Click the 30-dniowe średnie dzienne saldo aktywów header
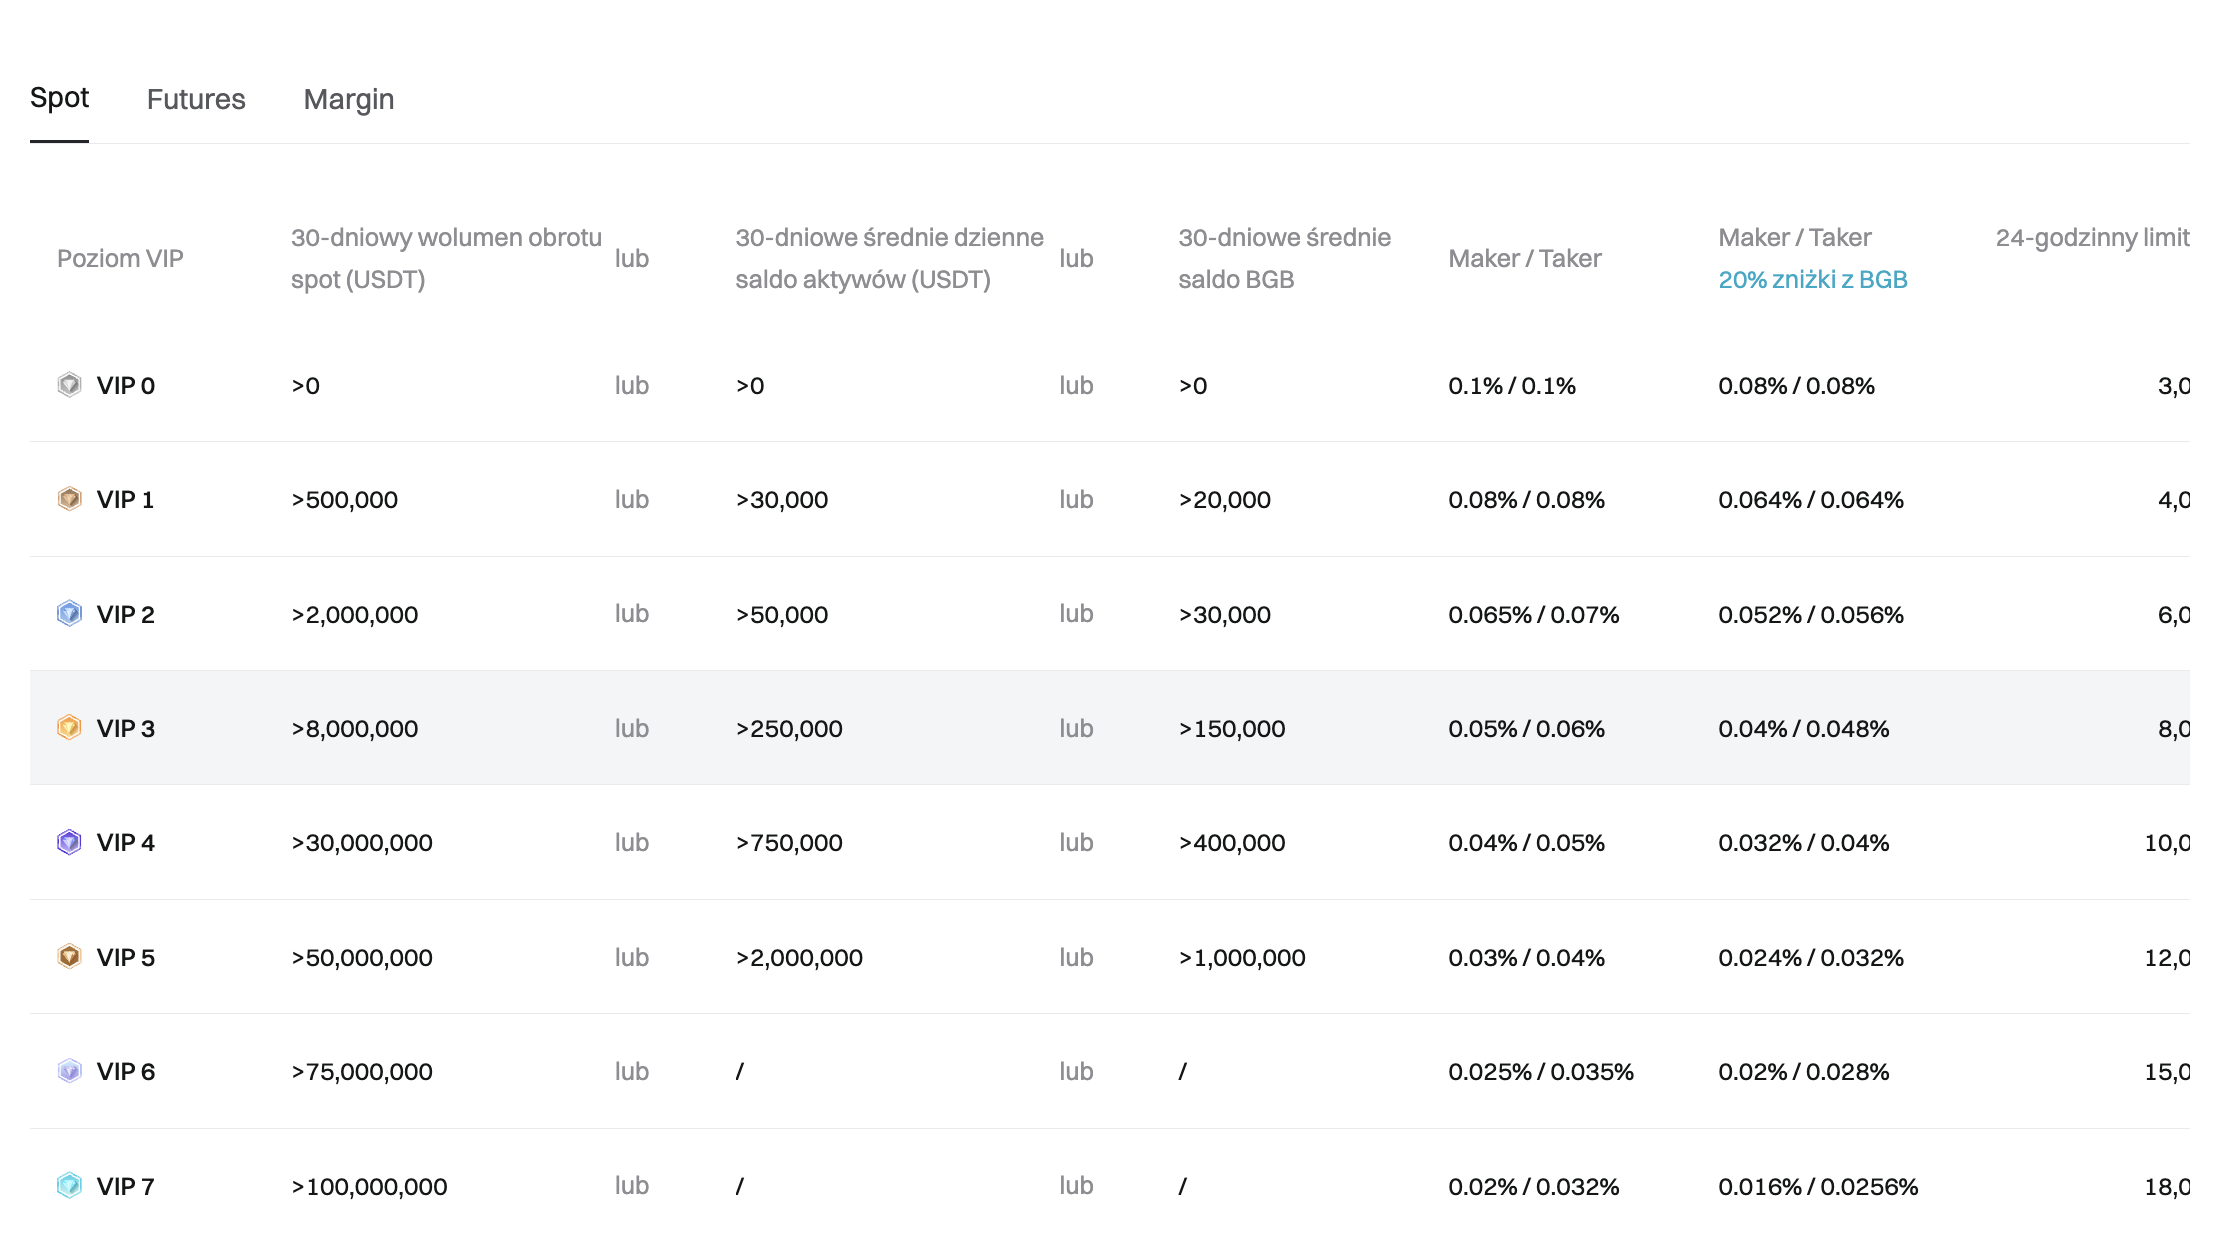 coord(889,259)
